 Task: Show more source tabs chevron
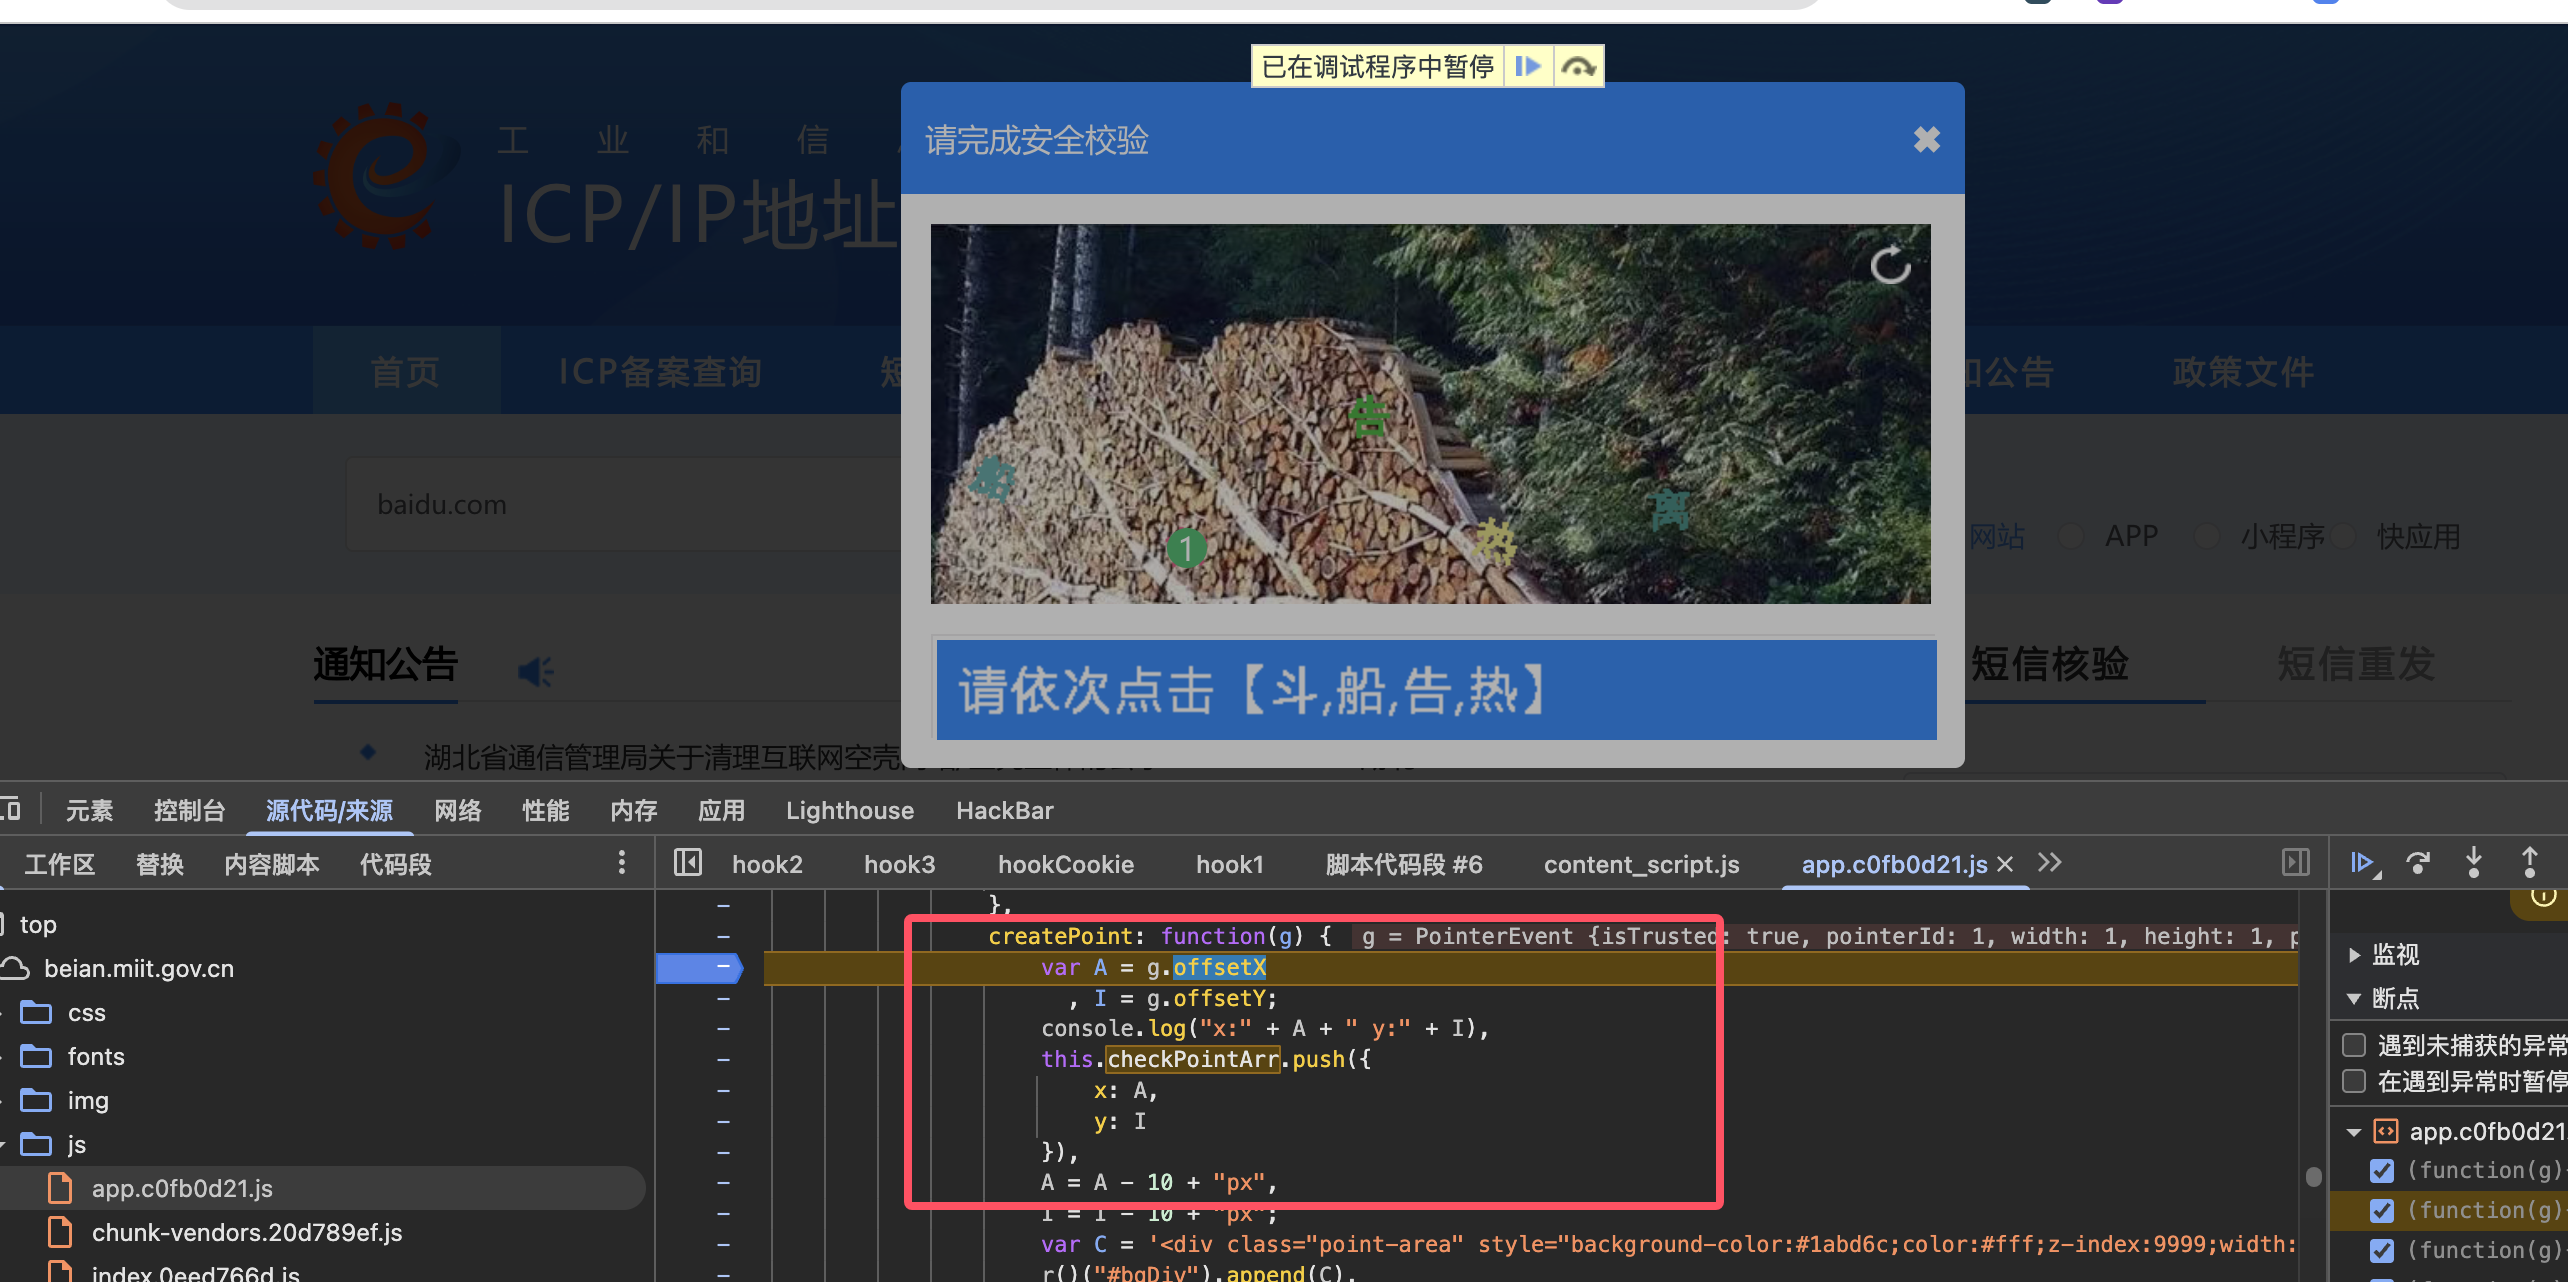(x=2049, y=863)
